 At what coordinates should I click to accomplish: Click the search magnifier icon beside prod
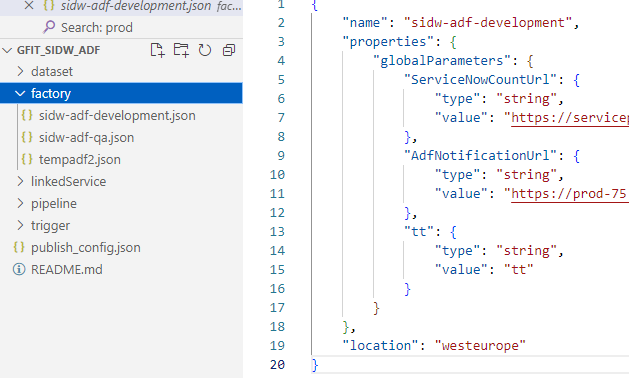coord(49,27)
